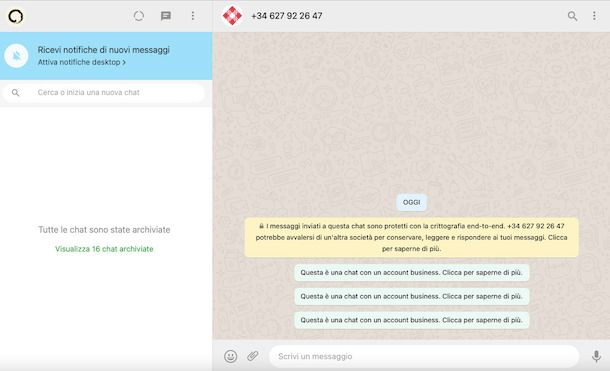Open the emoji picker
610x371 pixels.
(231, 356)
